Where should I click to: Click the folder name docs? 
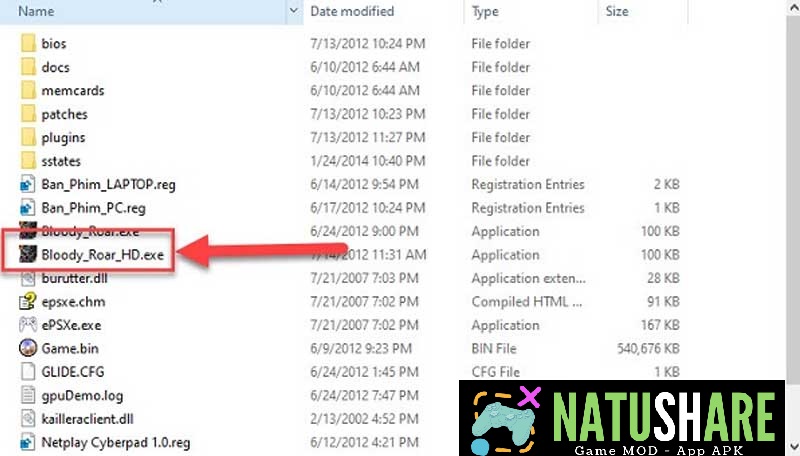tap(55, 67)
